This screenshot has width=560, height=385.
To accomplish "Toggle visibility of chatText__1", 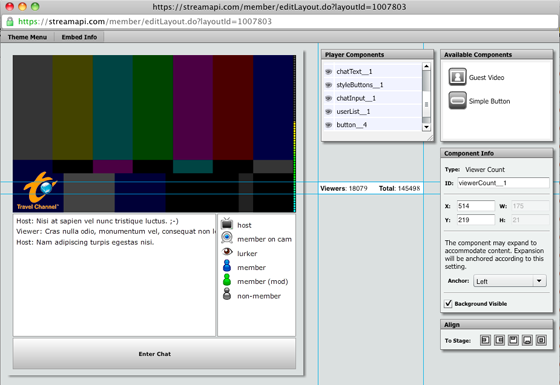I will 329,71.
